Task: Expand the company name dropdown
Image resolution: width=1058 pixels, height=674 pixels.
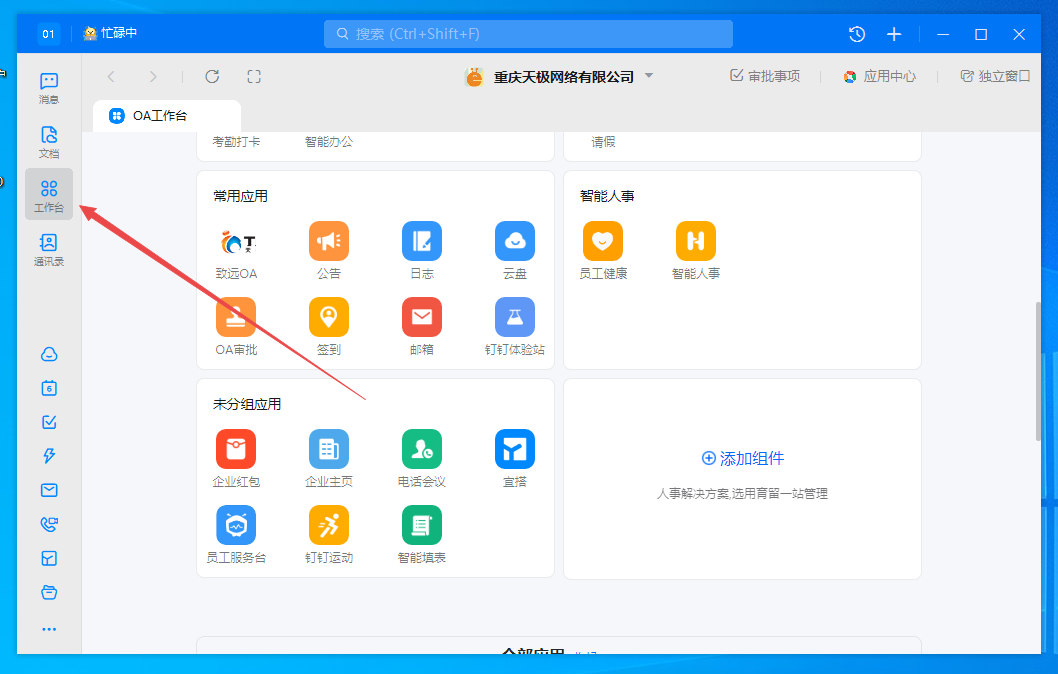Action: tap(648, 75)
